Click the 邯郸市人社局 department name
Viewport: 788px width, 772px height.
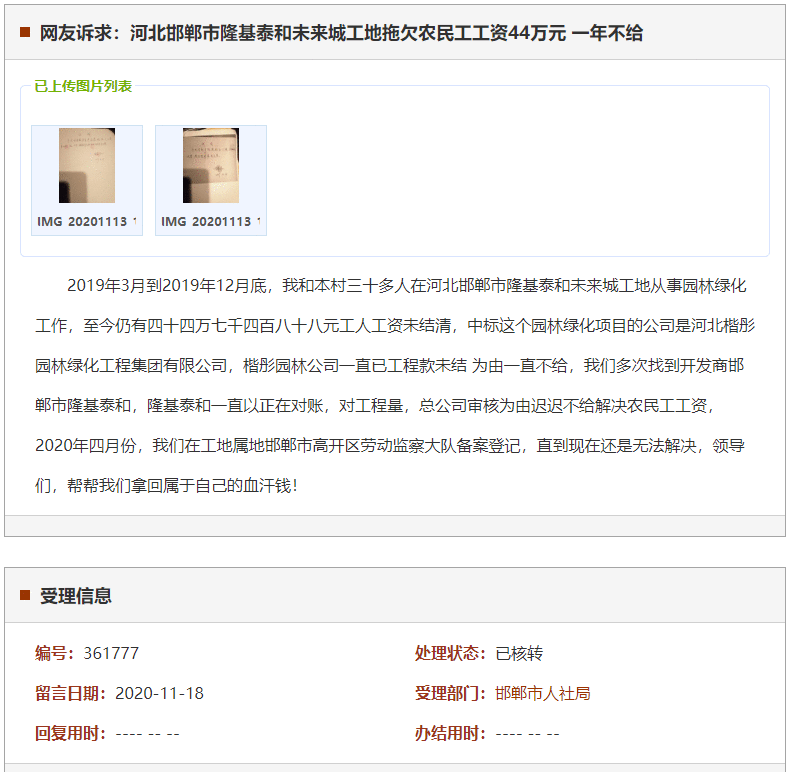pos(543,694)
